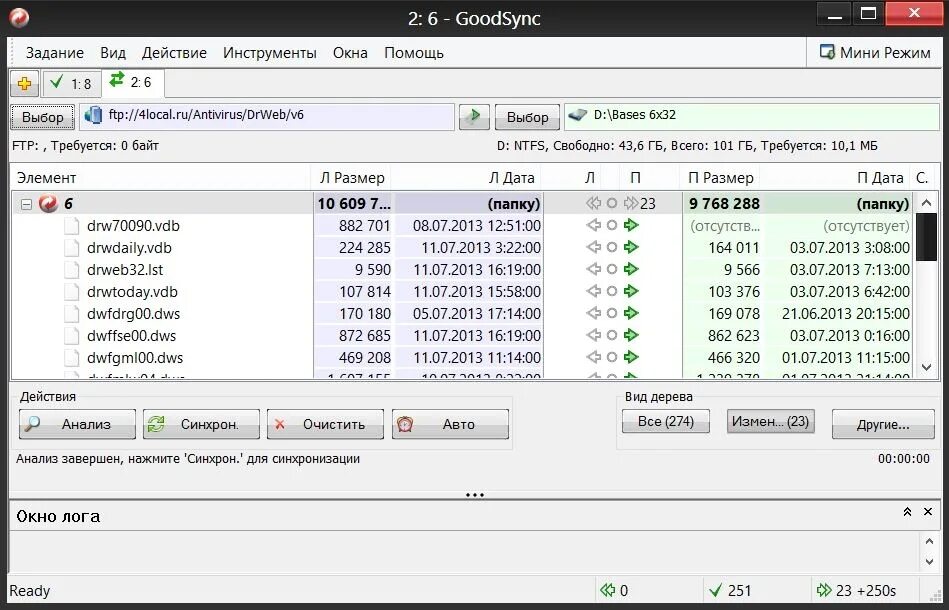The image size is (949, 610).
Task: Set do-nothing circle for dwffse00.dws
Action: [612, 335]
